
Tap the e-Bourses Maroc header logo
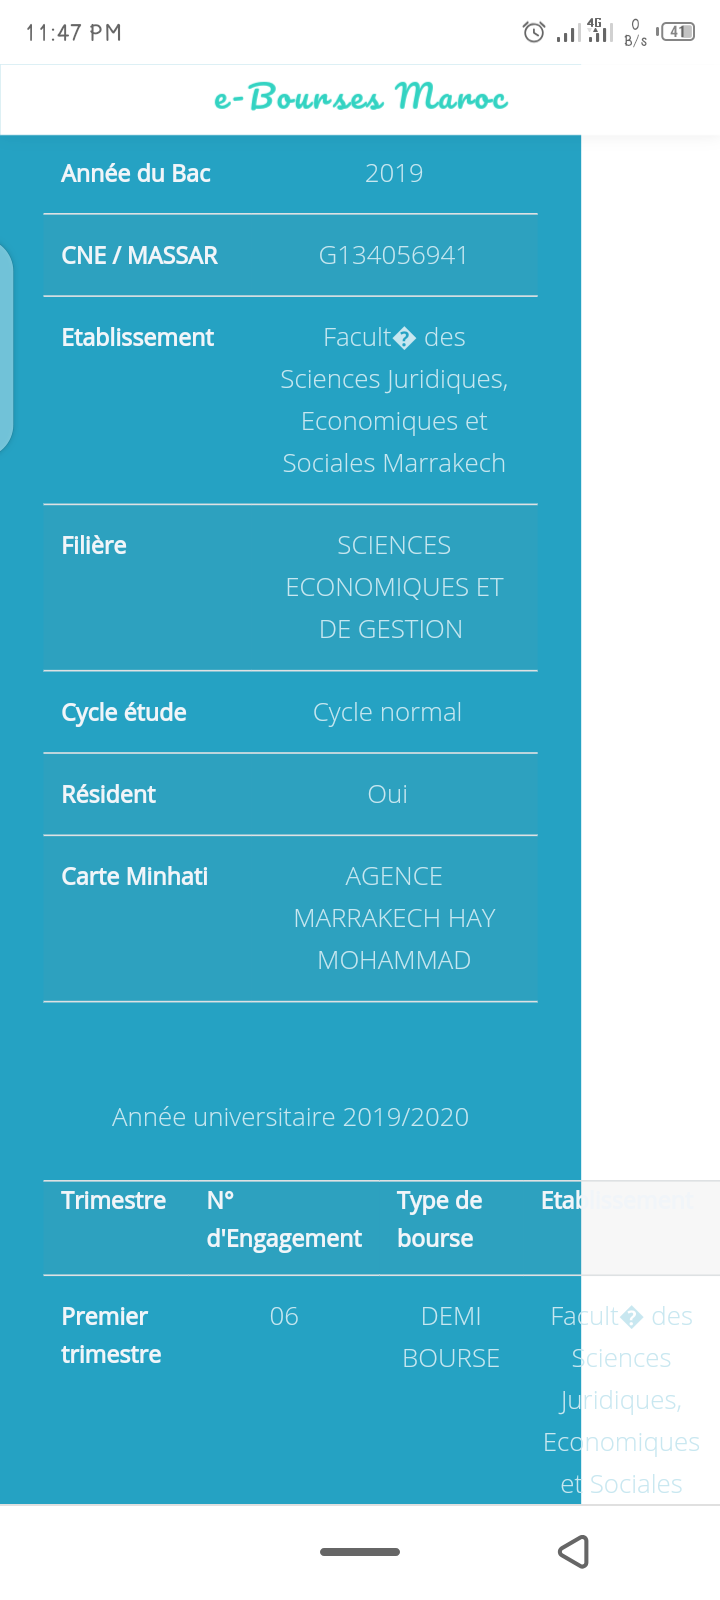pos(360,98)
